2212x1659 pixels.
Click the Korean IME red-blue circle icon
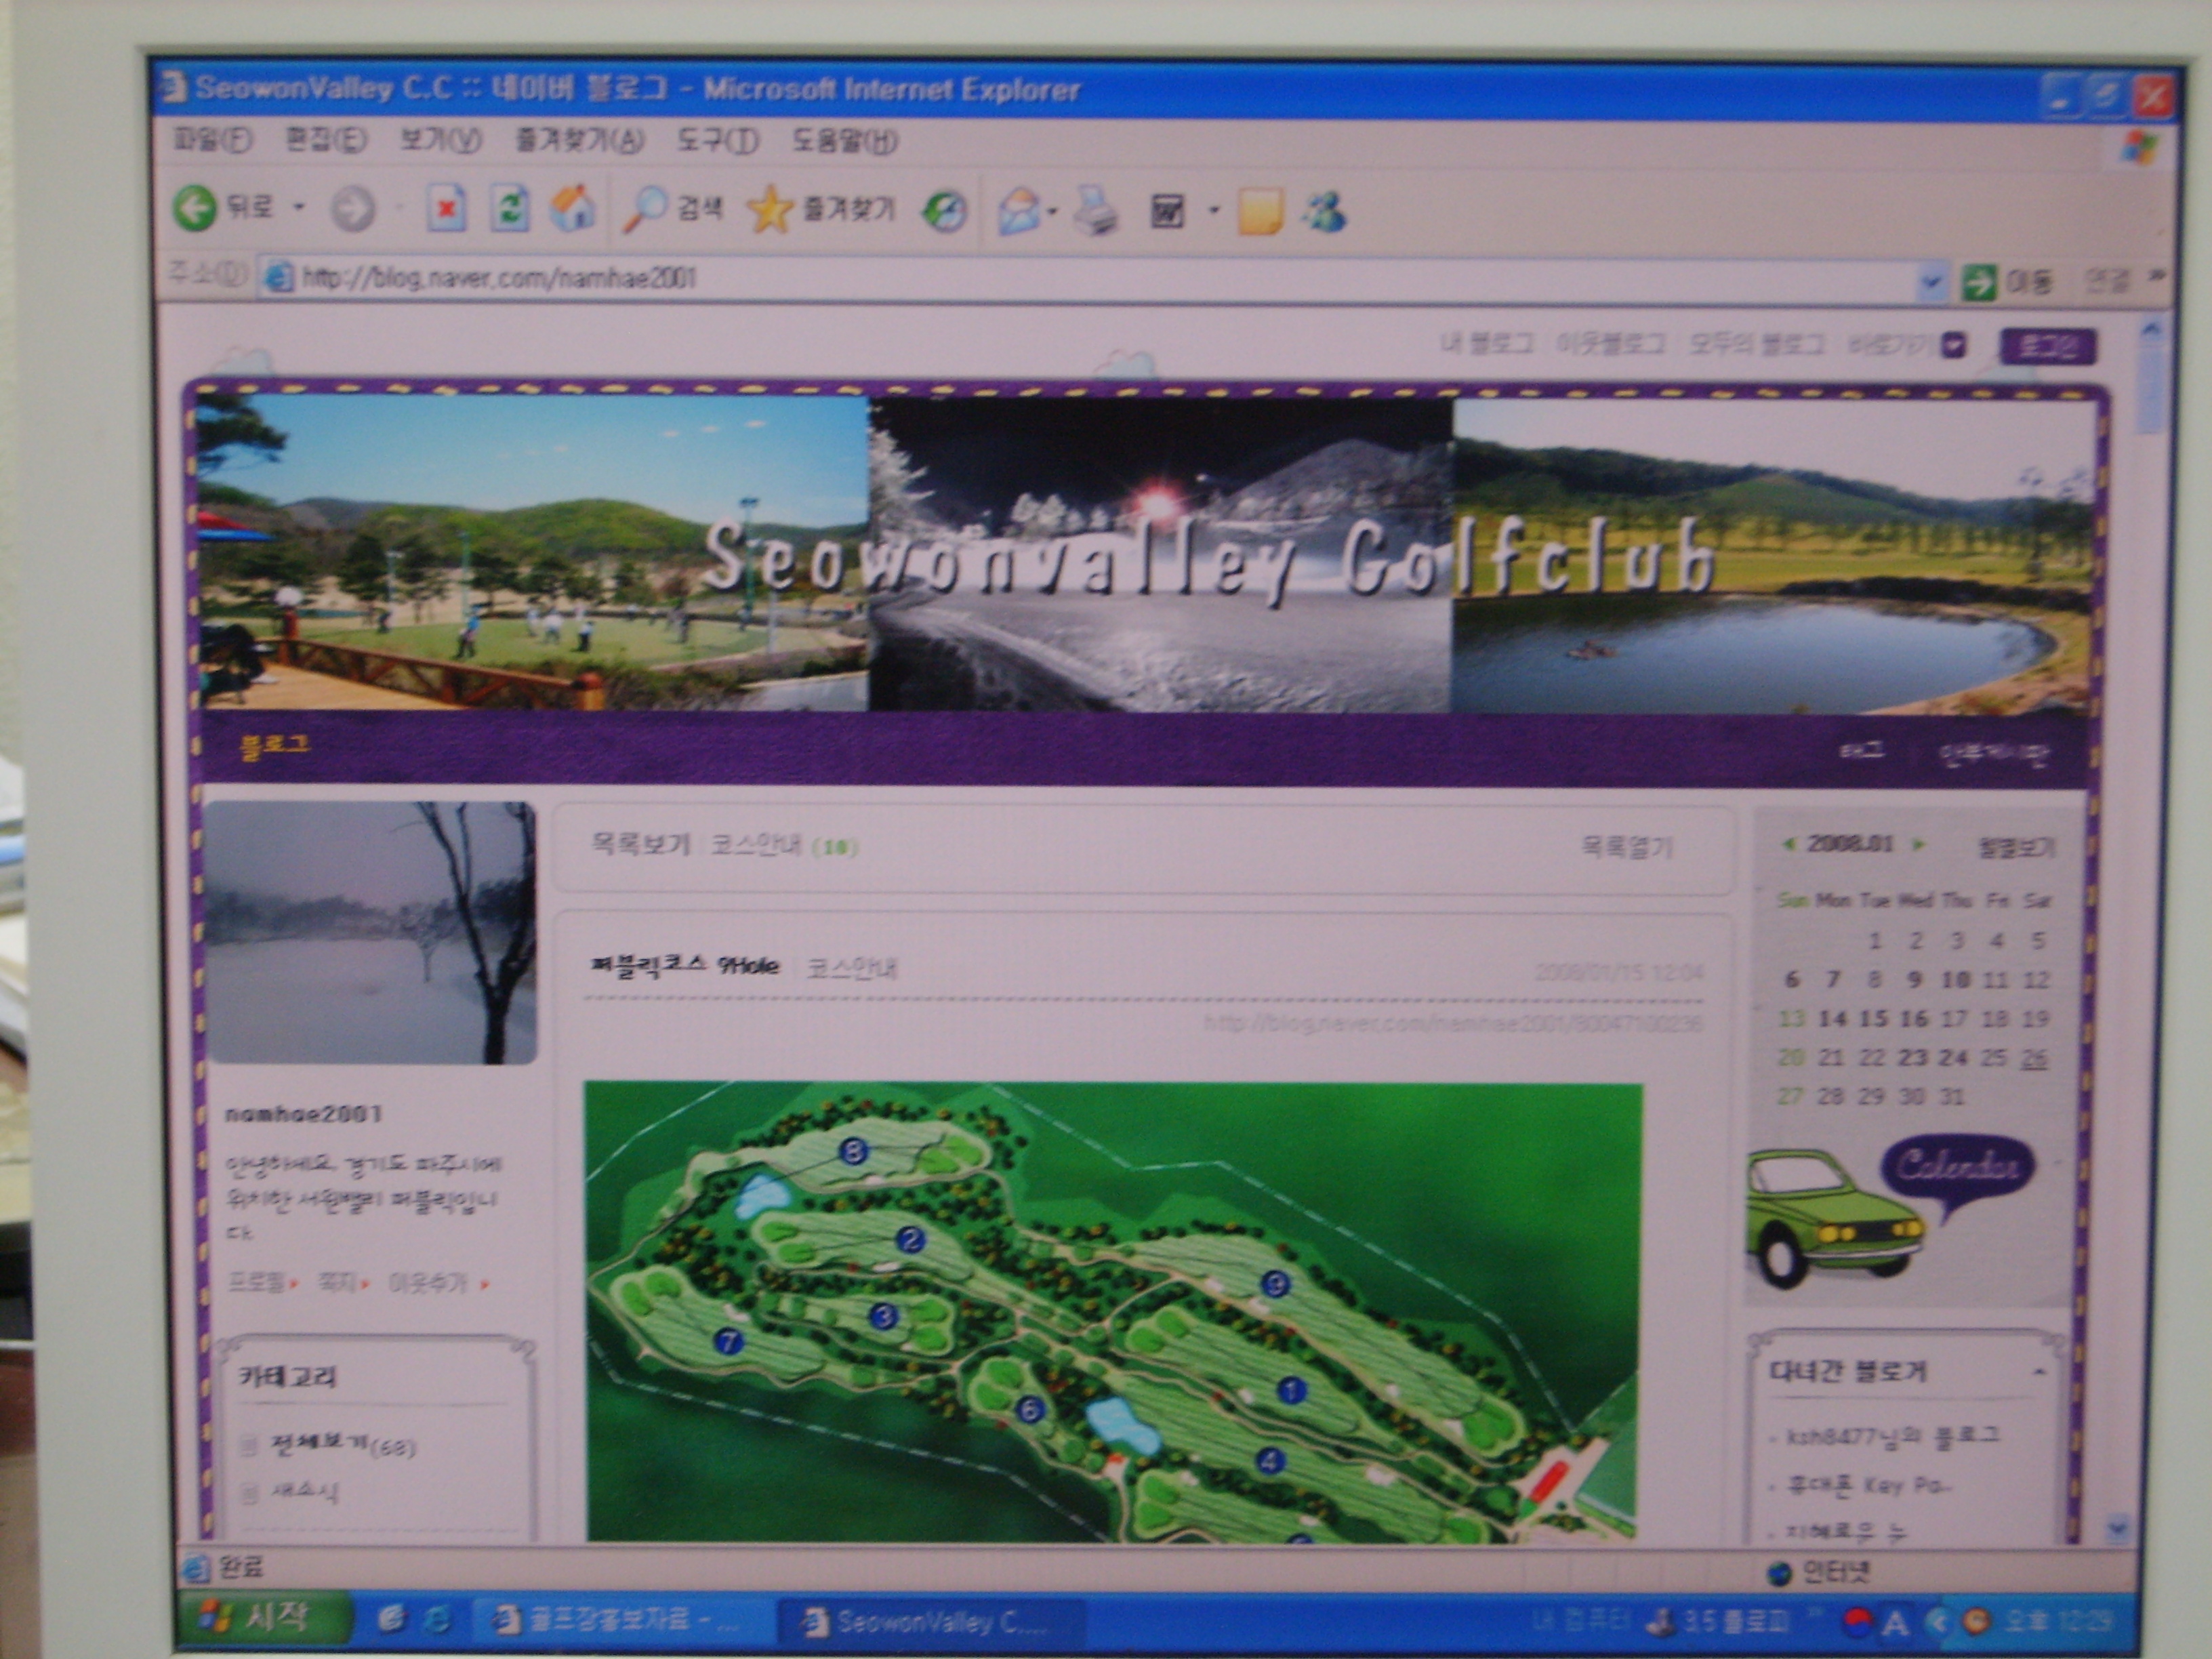click(x=1858, y=1621)
